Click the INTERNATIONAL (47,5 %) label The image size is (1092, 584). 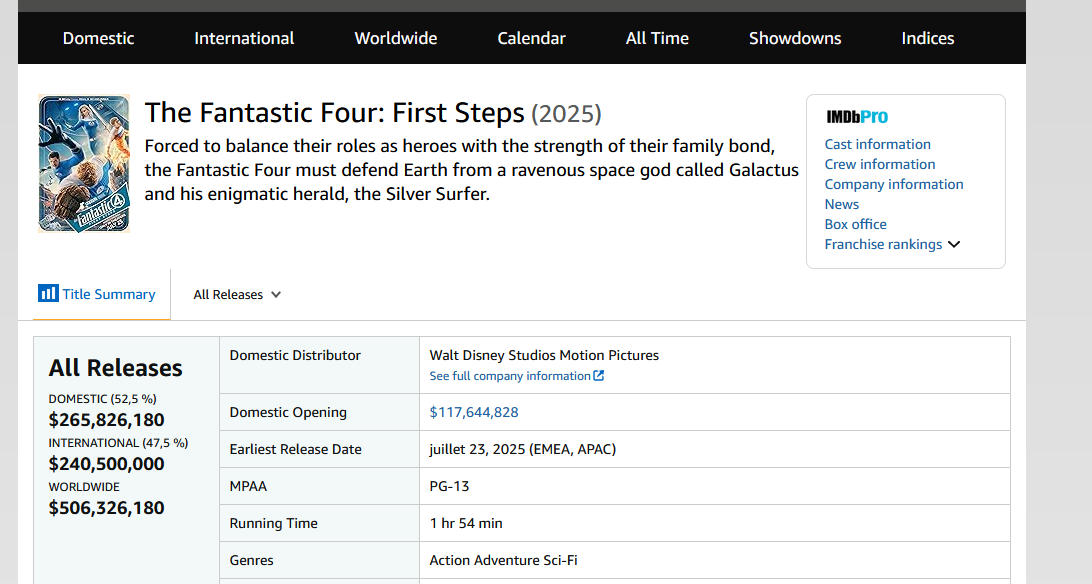pyautogui.click(x=118, y=443)
